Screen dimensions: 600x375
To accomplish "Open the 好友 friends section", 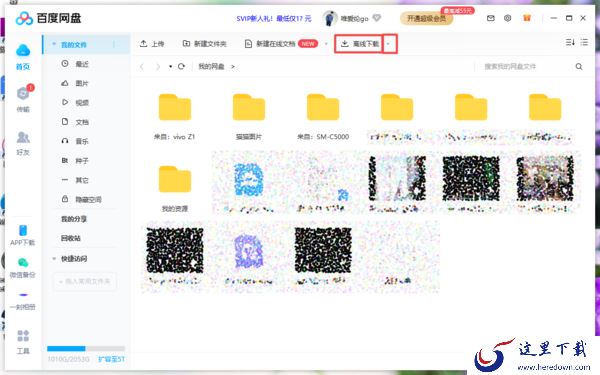I will tap(23, 143).
